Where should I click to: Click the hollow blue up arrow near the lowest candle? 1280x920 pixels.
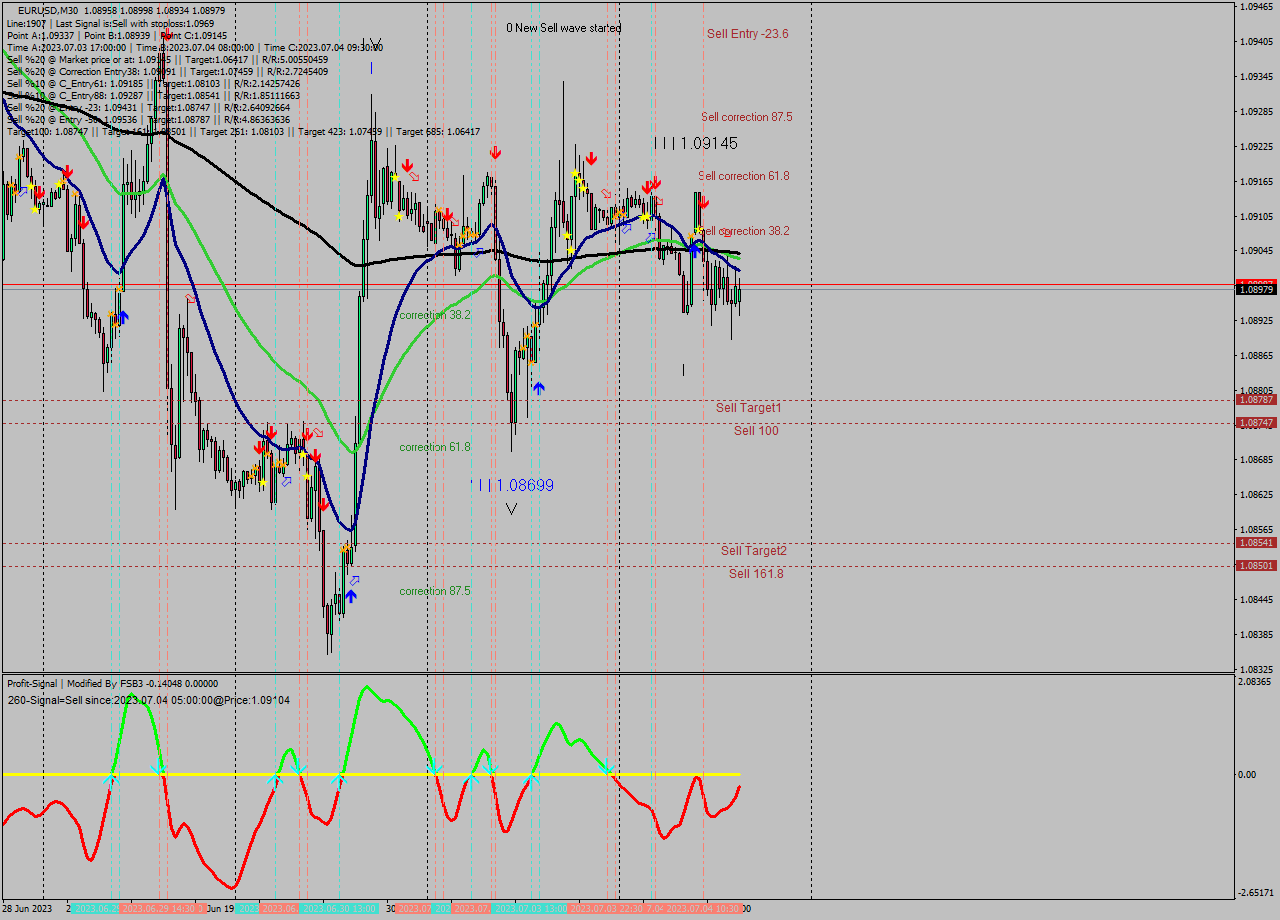(353, 578)
